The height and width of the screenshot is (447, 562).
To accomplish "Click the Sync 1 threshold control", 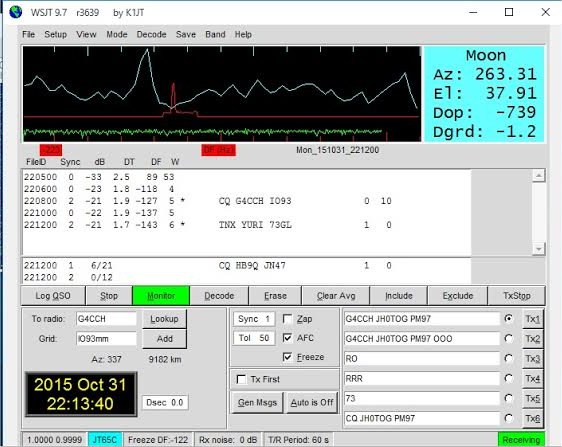I will [254, 319].
